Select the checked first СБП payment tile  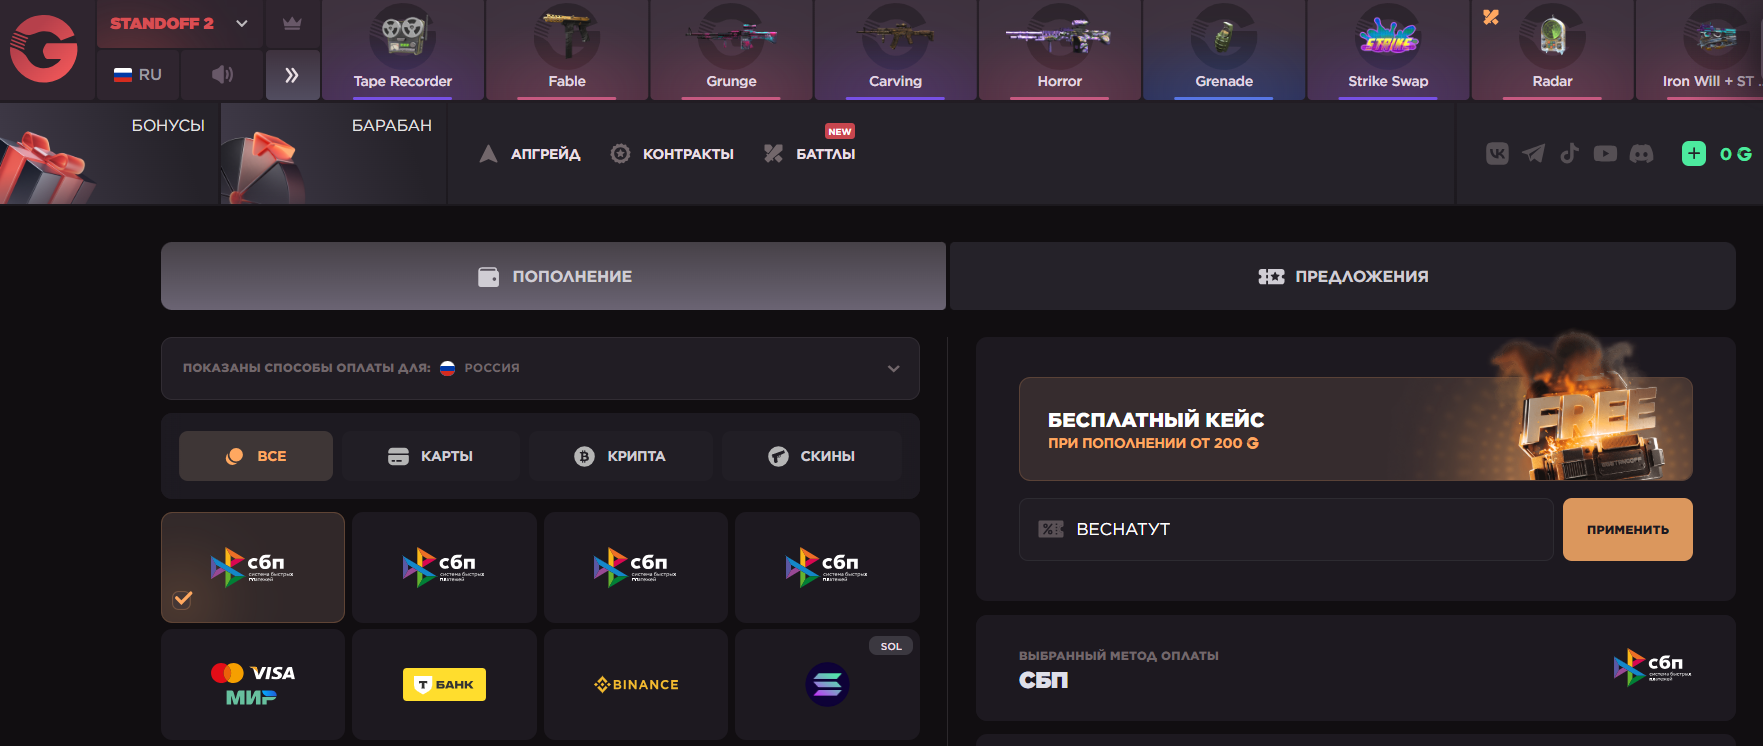pos(253,567)
